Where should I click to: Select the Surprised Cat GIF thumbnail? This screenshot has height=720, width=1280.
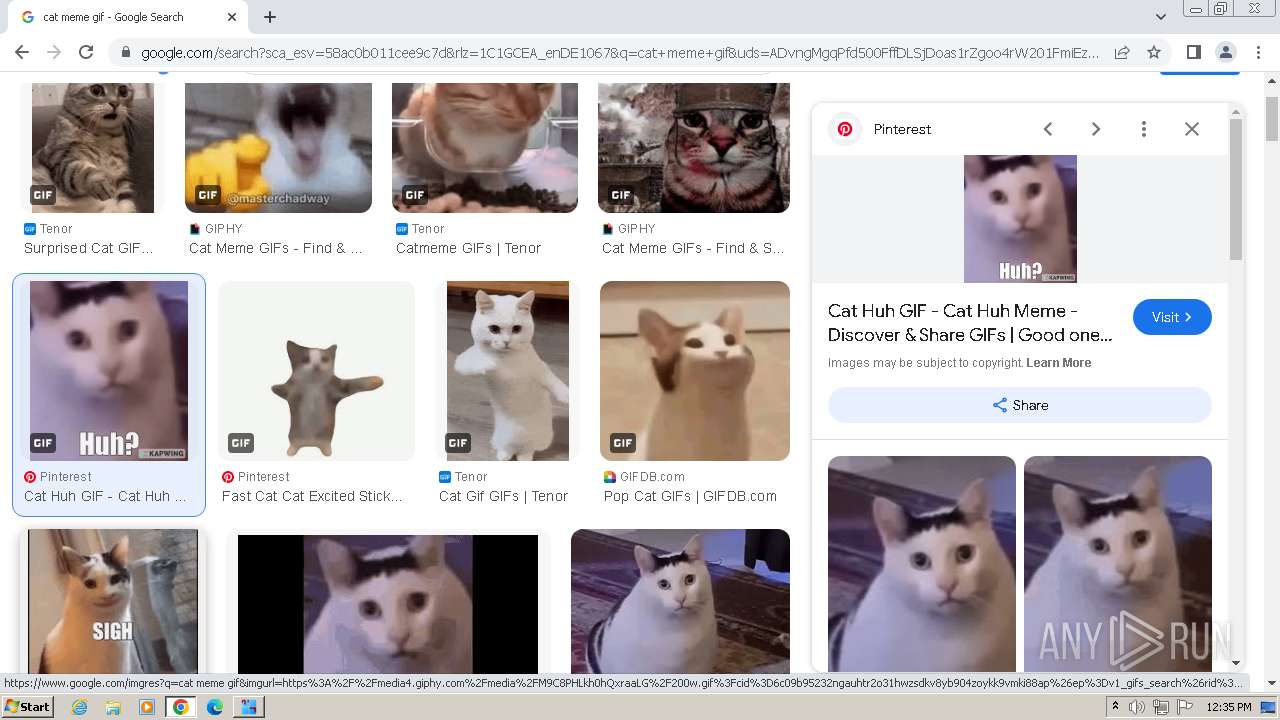click(x=93, y=148)
